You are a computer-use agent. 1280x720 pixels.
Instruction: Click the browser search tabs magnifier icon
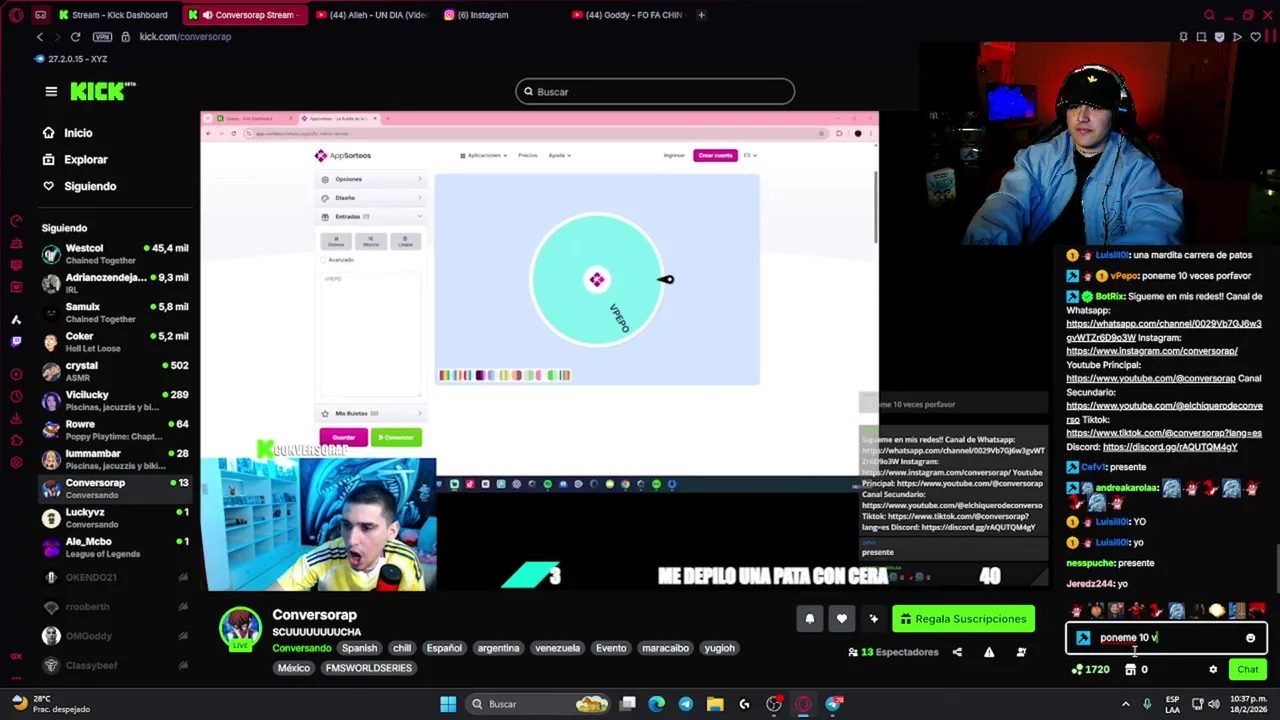coord(1209,15)
